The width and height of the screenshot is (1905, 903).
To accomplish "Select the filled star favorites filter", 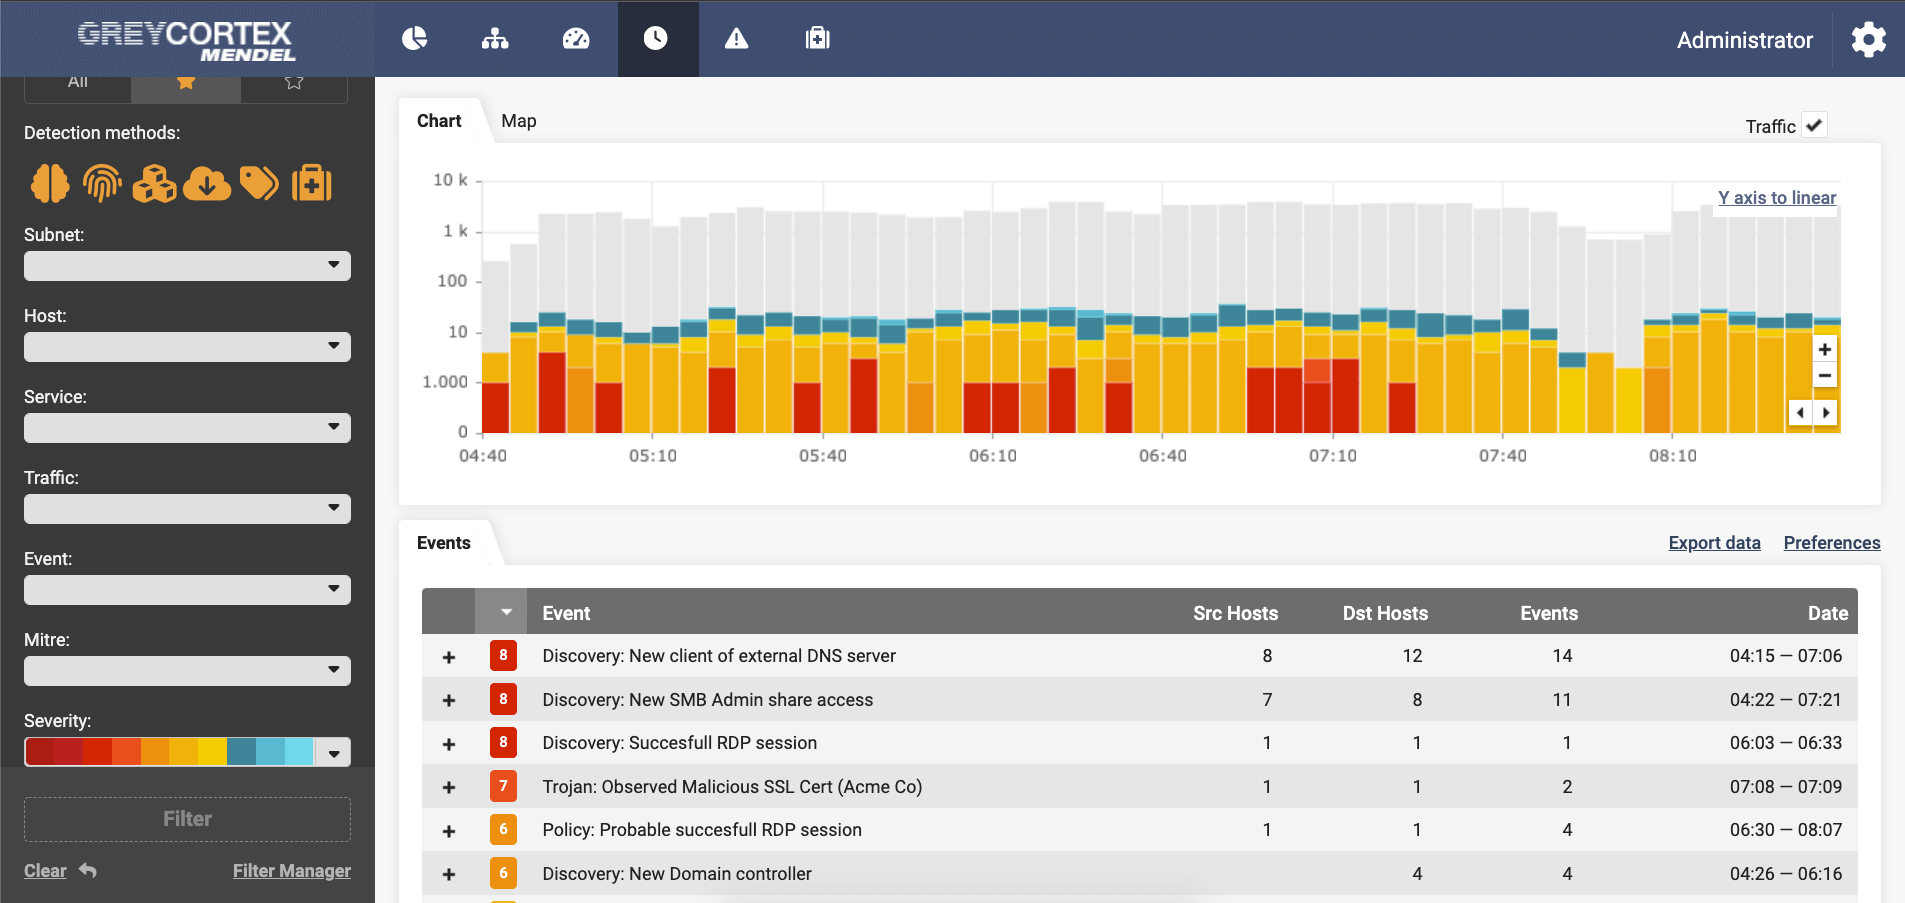I will point(186,84).
